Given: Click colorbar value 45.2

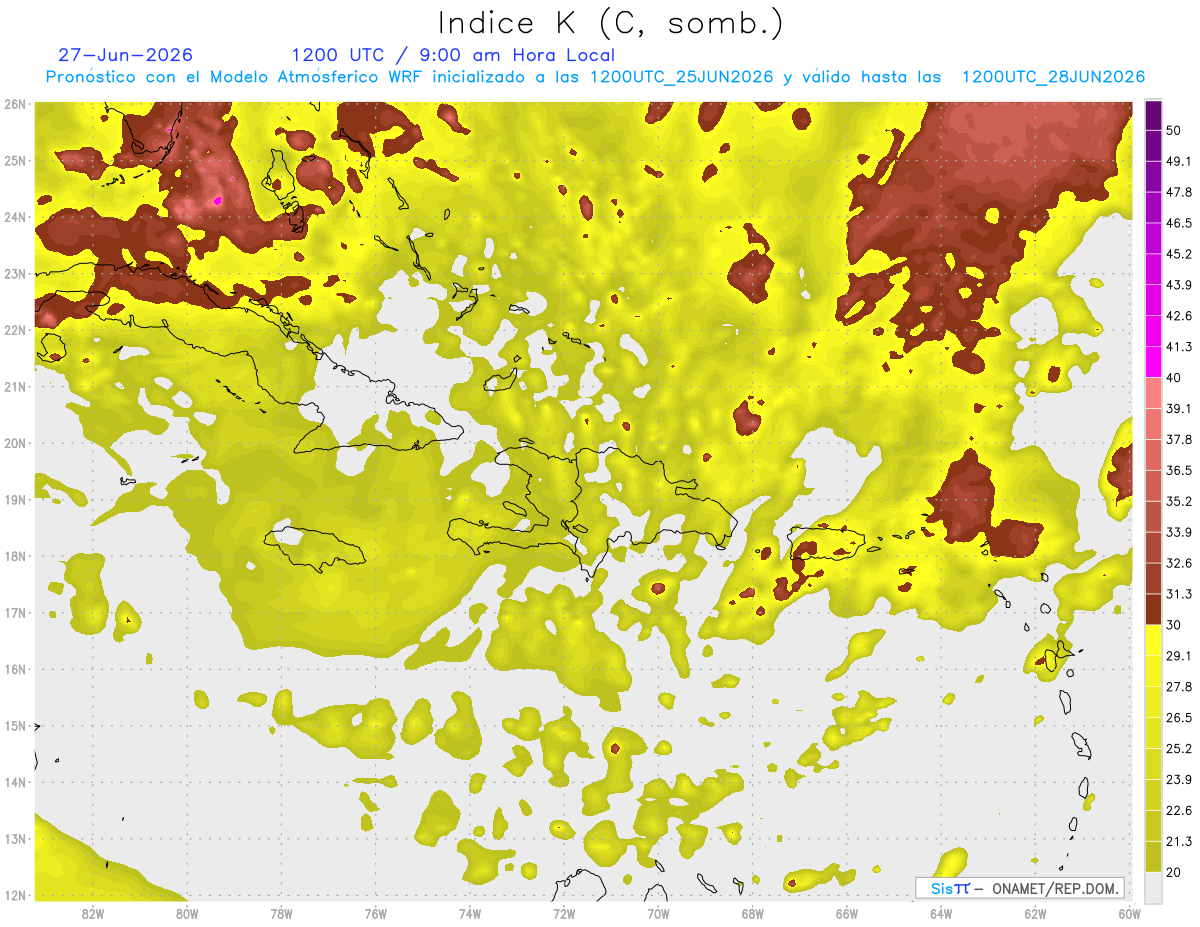Looking at the screenshot, I should tap(1179, 254).
